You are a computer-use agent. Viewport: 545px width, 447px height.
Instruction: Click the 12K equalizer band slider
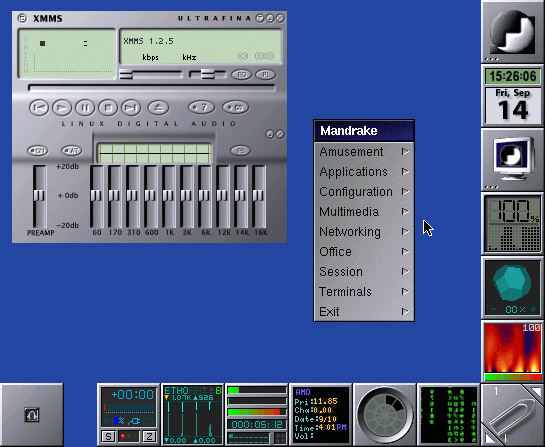[223, 196]
